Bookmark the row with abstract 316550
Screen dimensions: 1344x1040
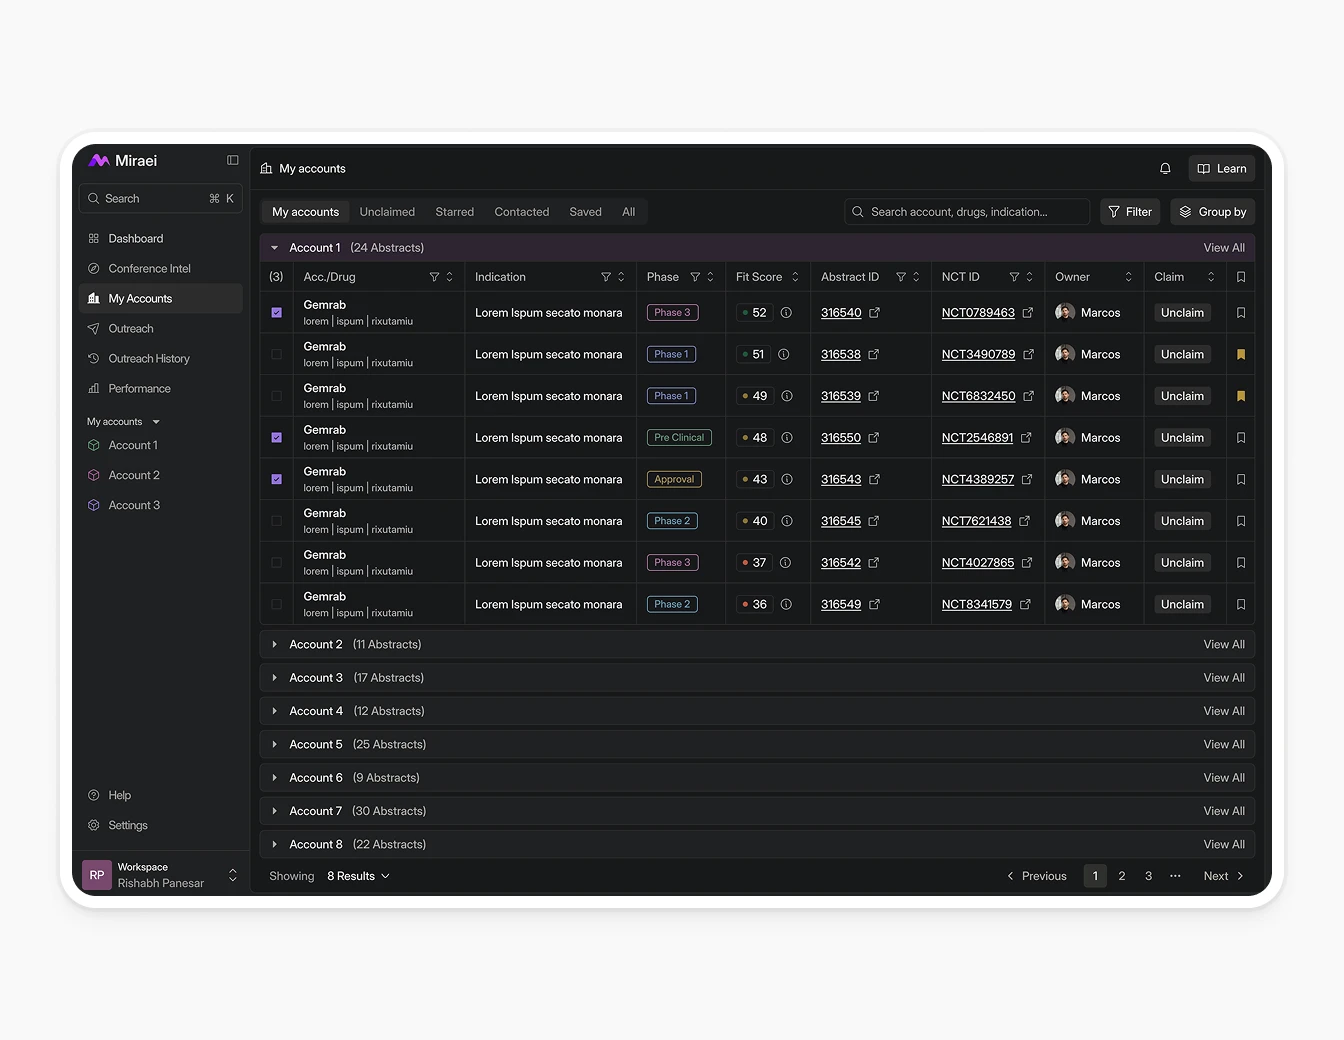1241,438
